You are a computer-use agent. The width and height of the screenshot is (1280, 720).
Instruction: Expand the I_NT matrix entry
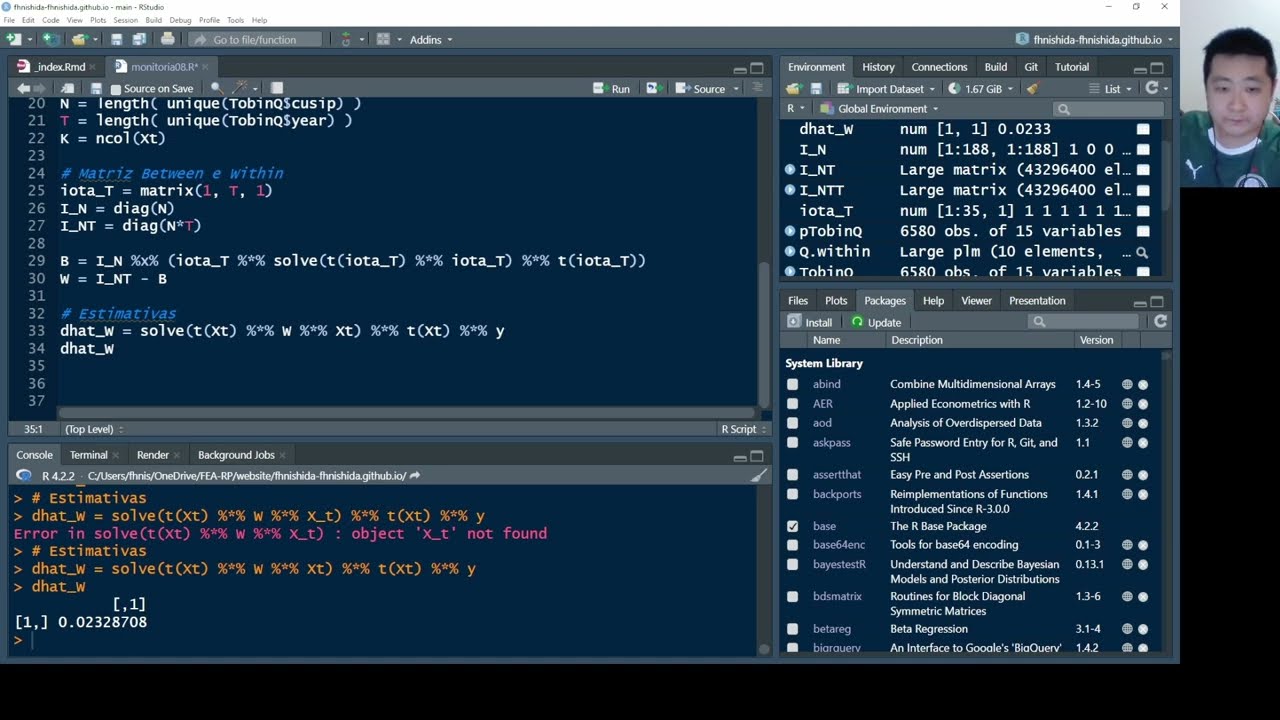[790, 170]
